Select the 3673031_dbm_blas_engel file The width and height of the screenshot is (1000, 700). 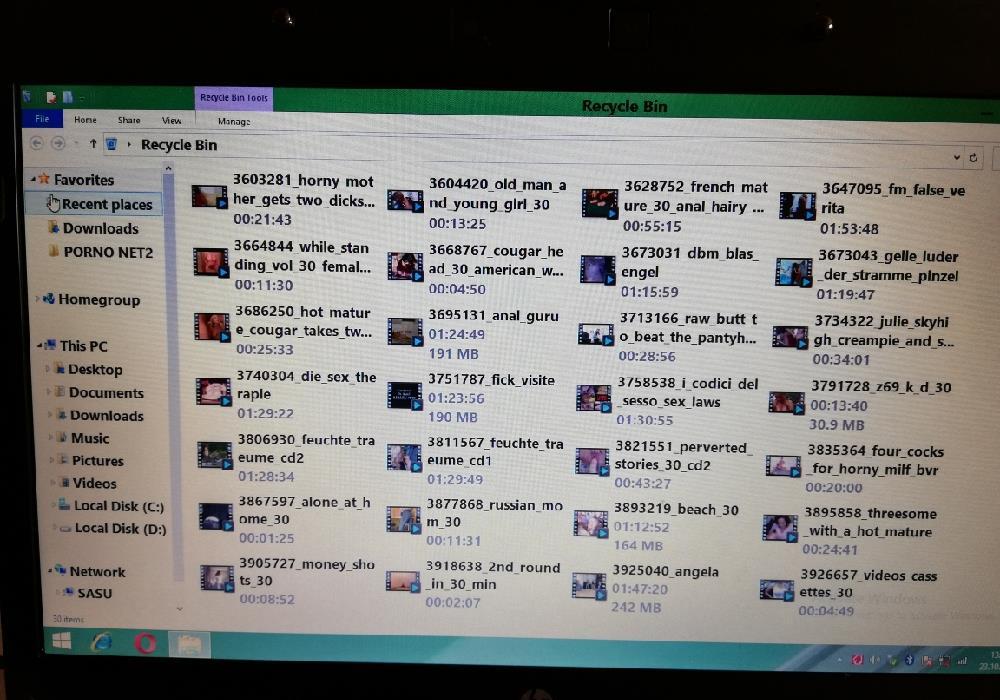[670, 272]
